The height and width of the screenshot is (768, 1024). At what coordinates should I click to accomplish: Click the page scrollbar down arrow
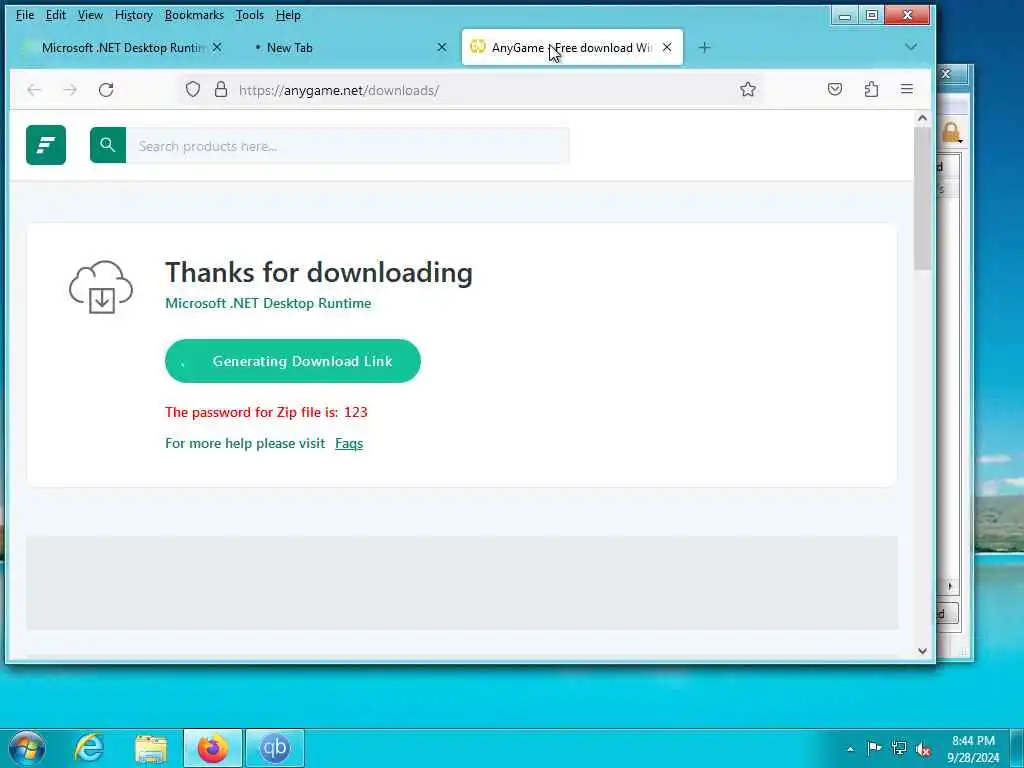[922, 650]
